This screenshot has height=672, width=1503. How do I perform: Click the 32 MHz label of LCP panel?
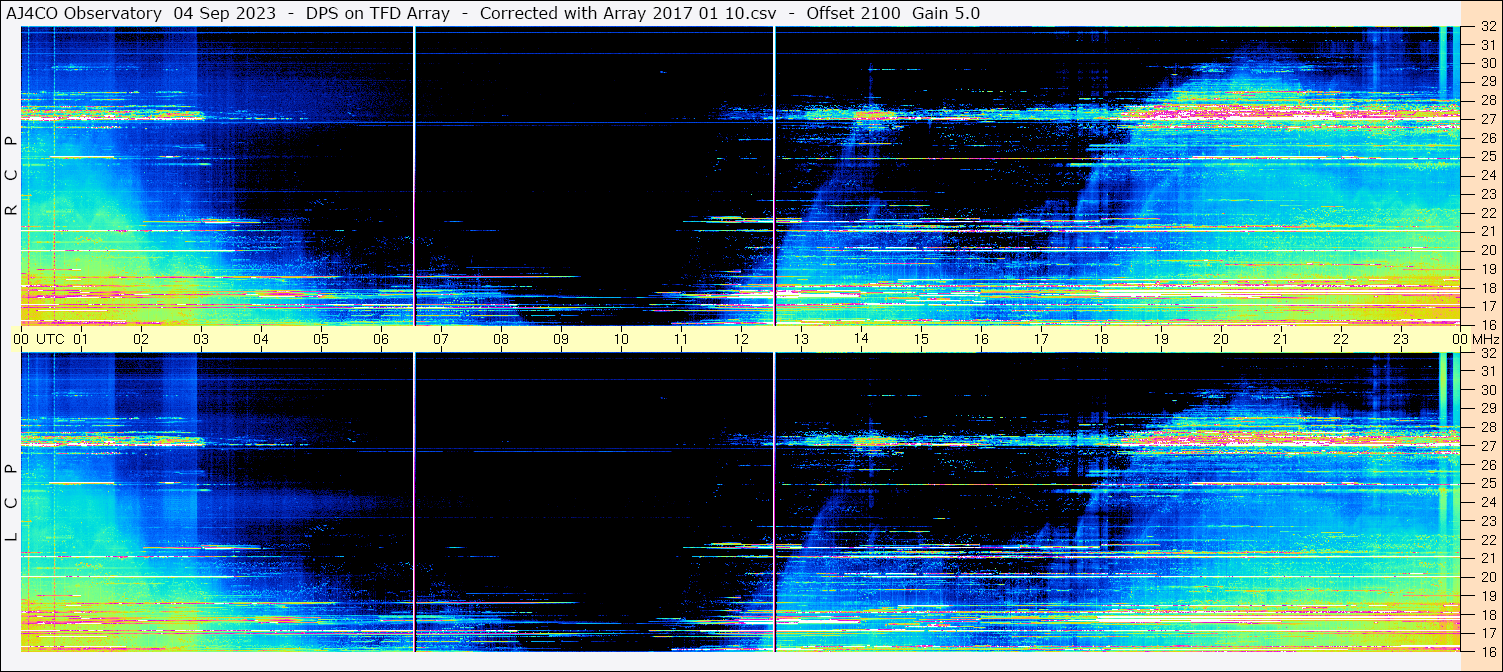pyautogui.click(x=1488, y=353)
